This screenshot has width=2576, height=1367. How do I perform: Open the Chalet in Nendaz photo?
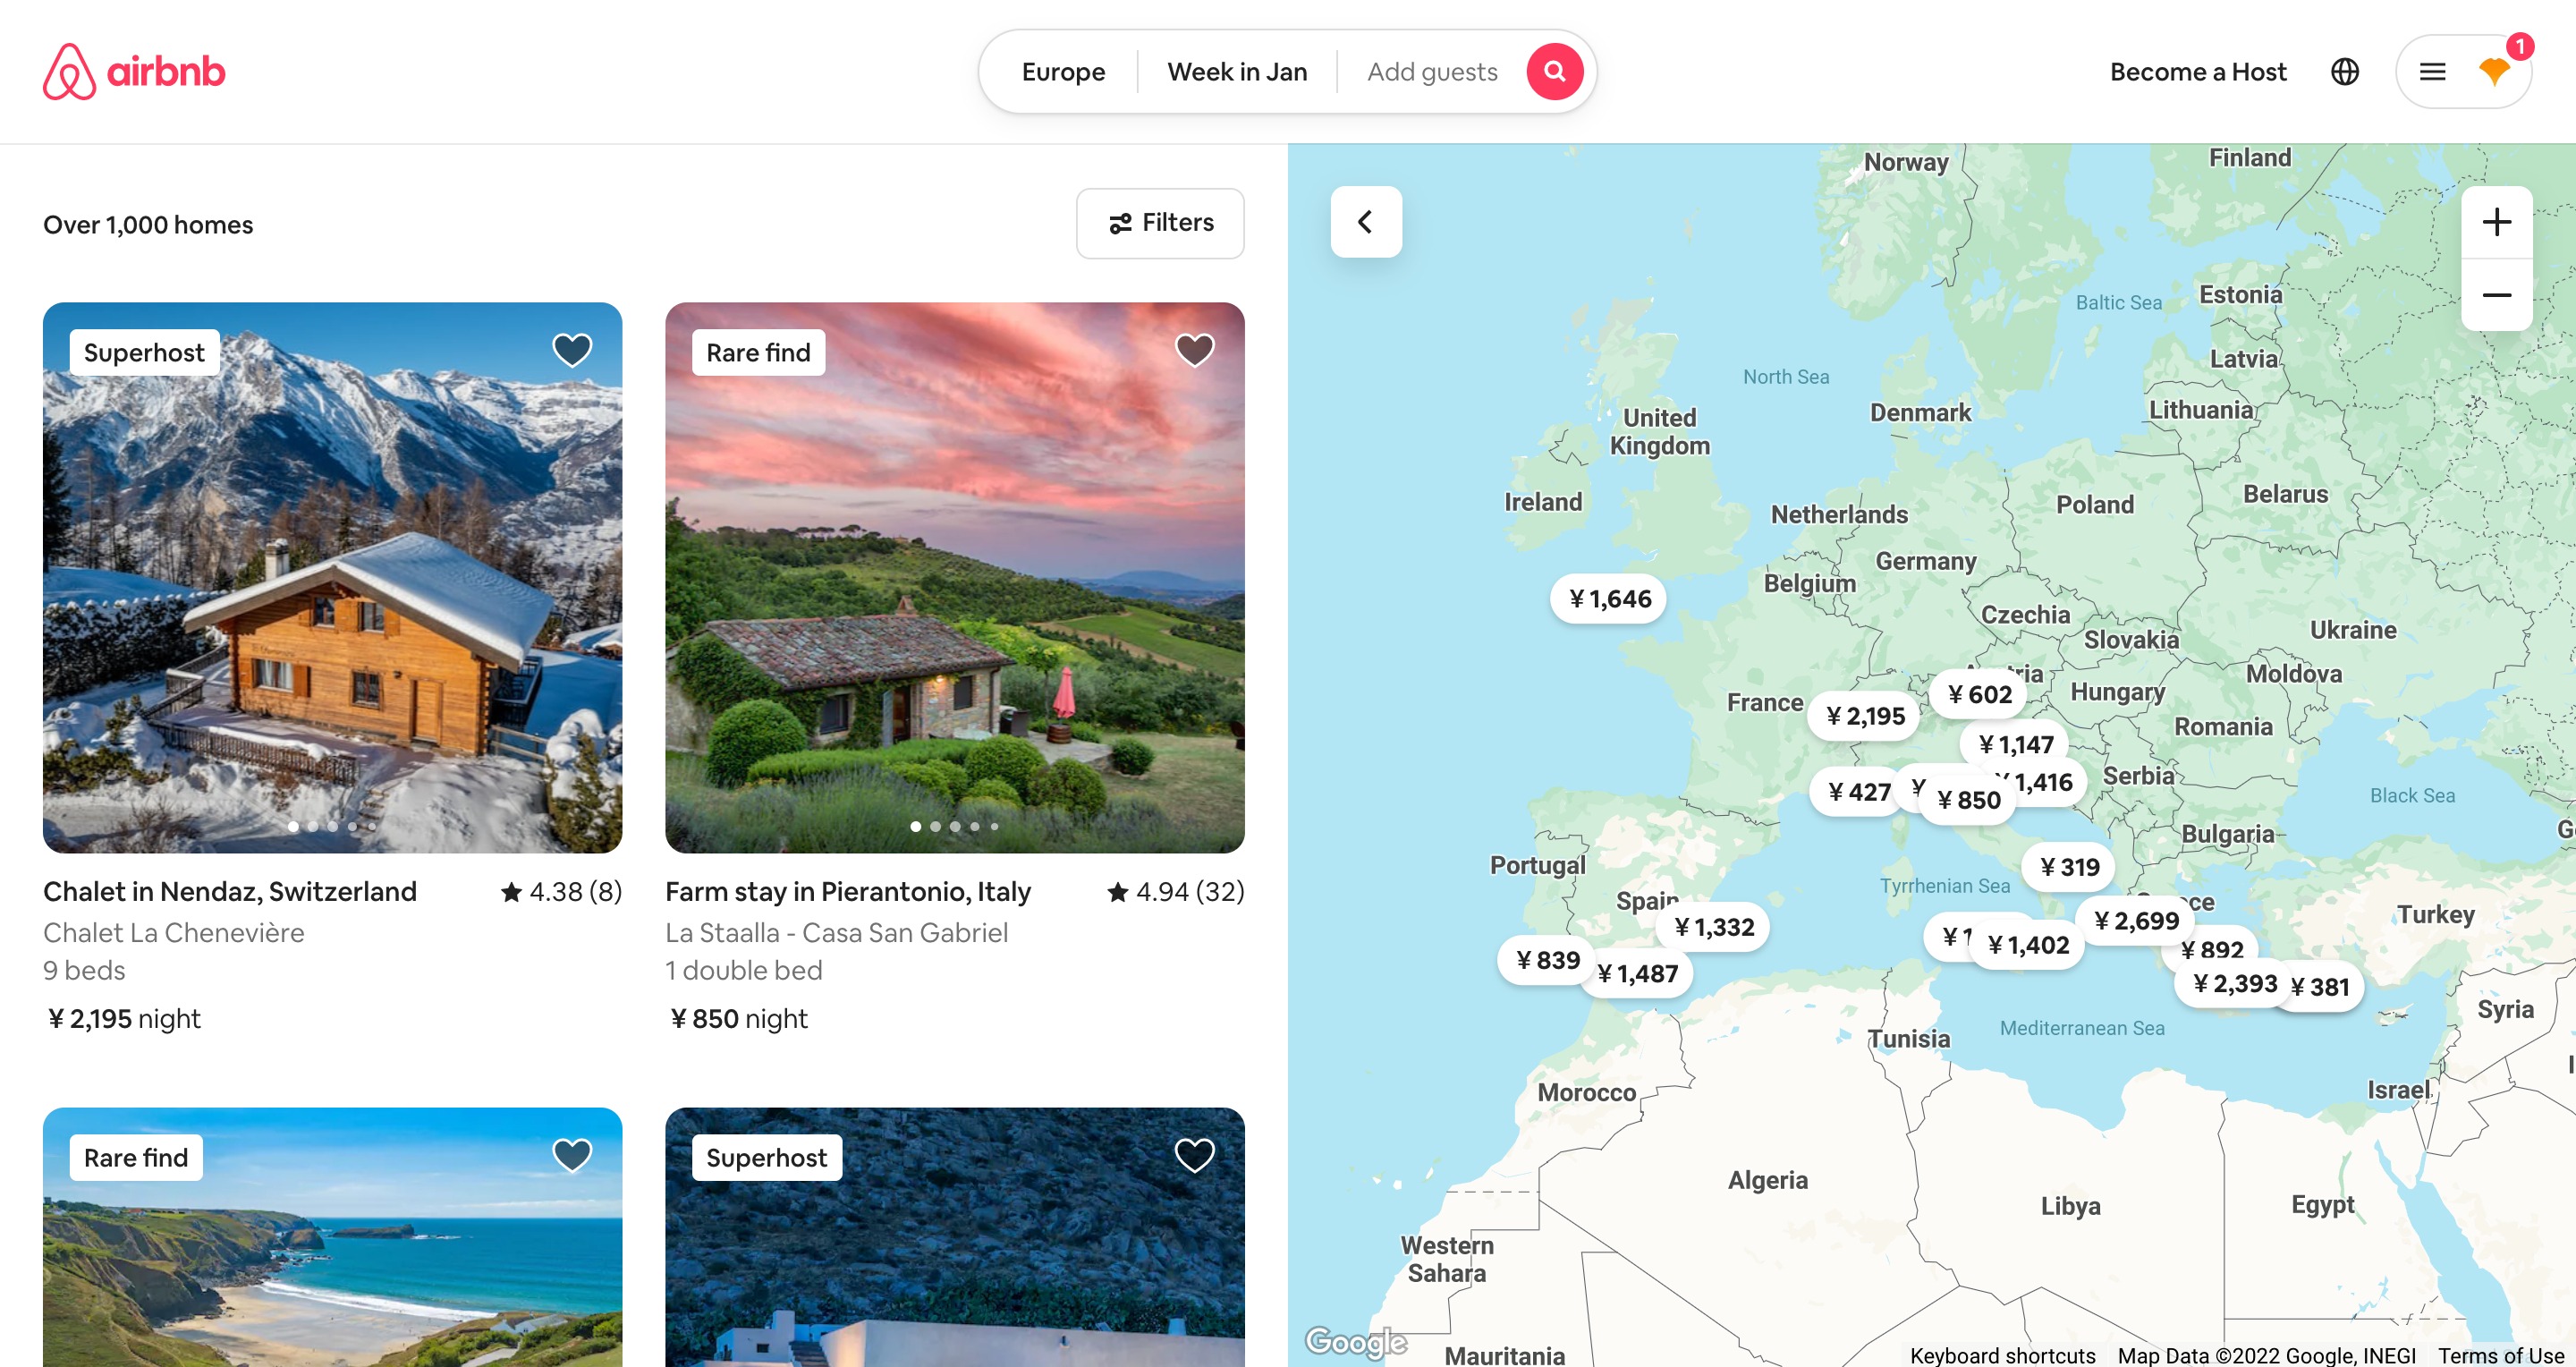(x=332, y=577)
